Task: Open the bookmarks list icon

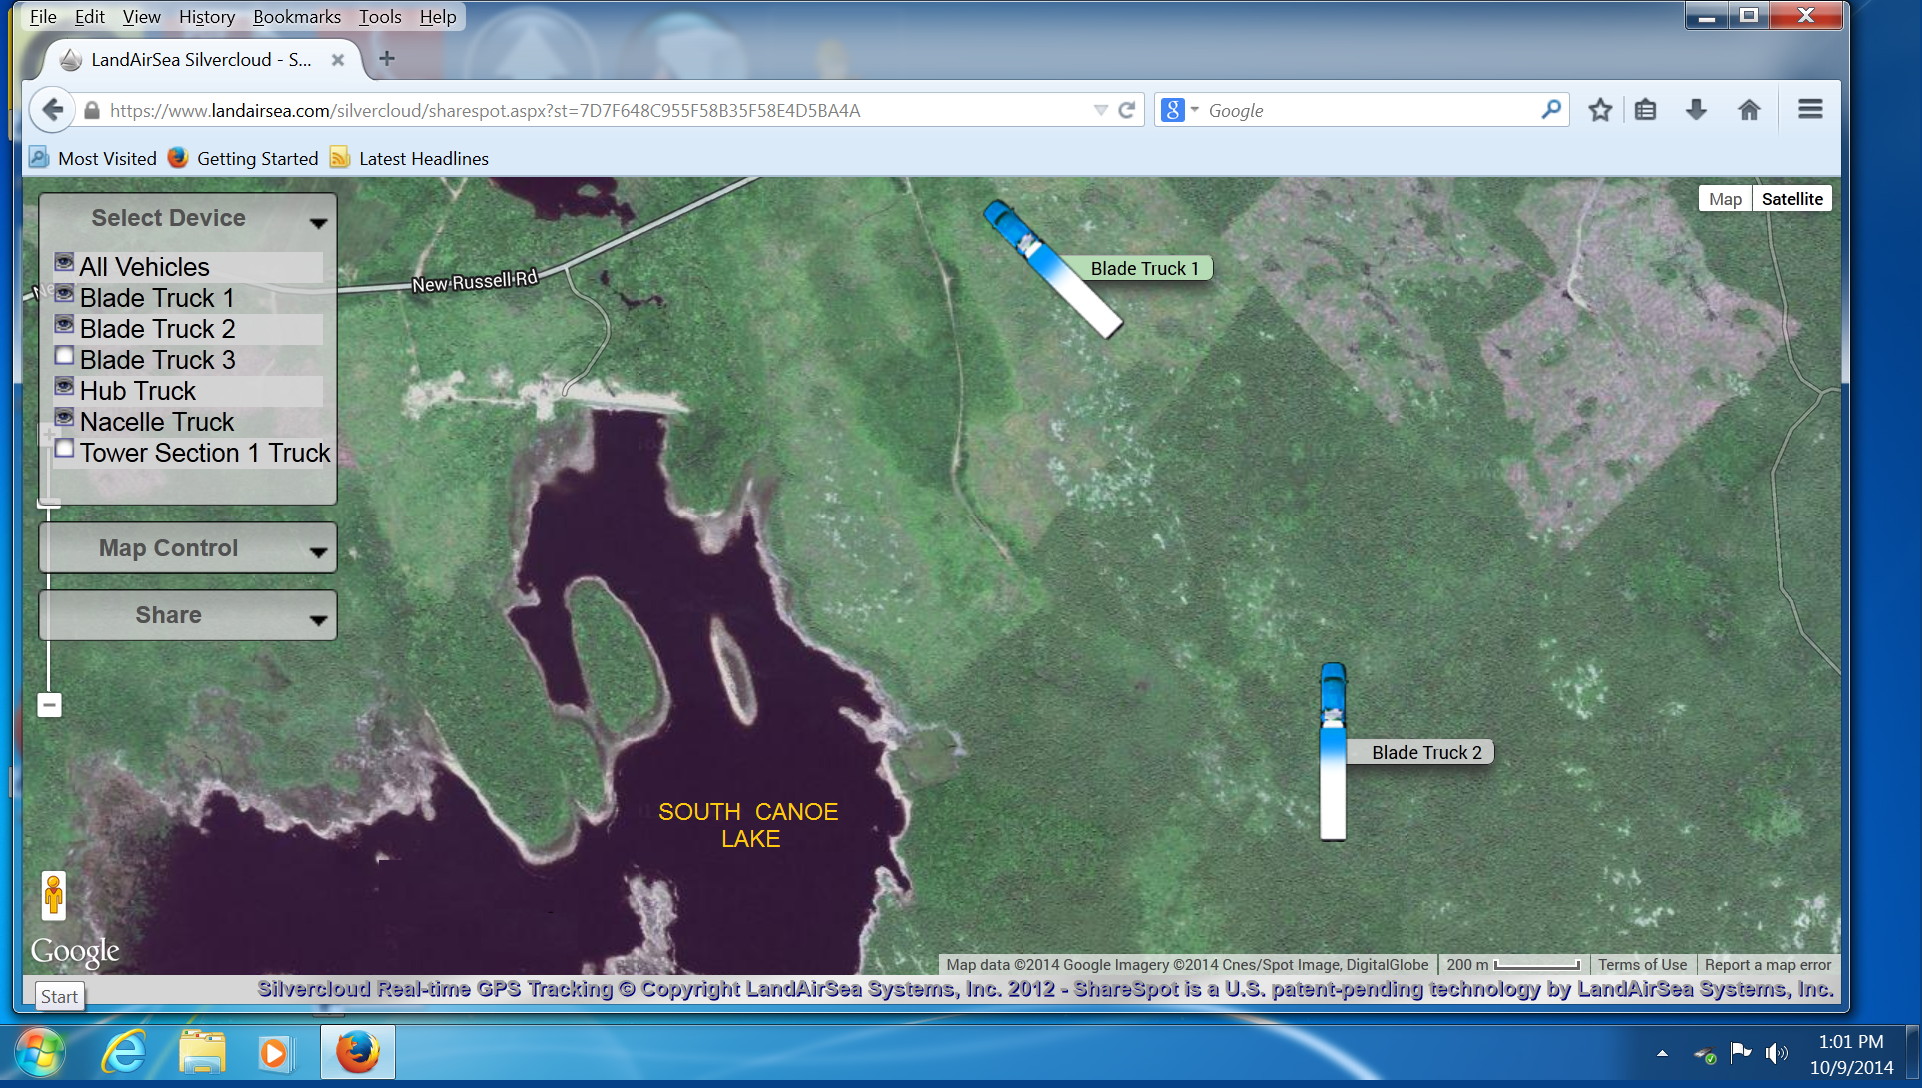Action: click(1645, 110)
